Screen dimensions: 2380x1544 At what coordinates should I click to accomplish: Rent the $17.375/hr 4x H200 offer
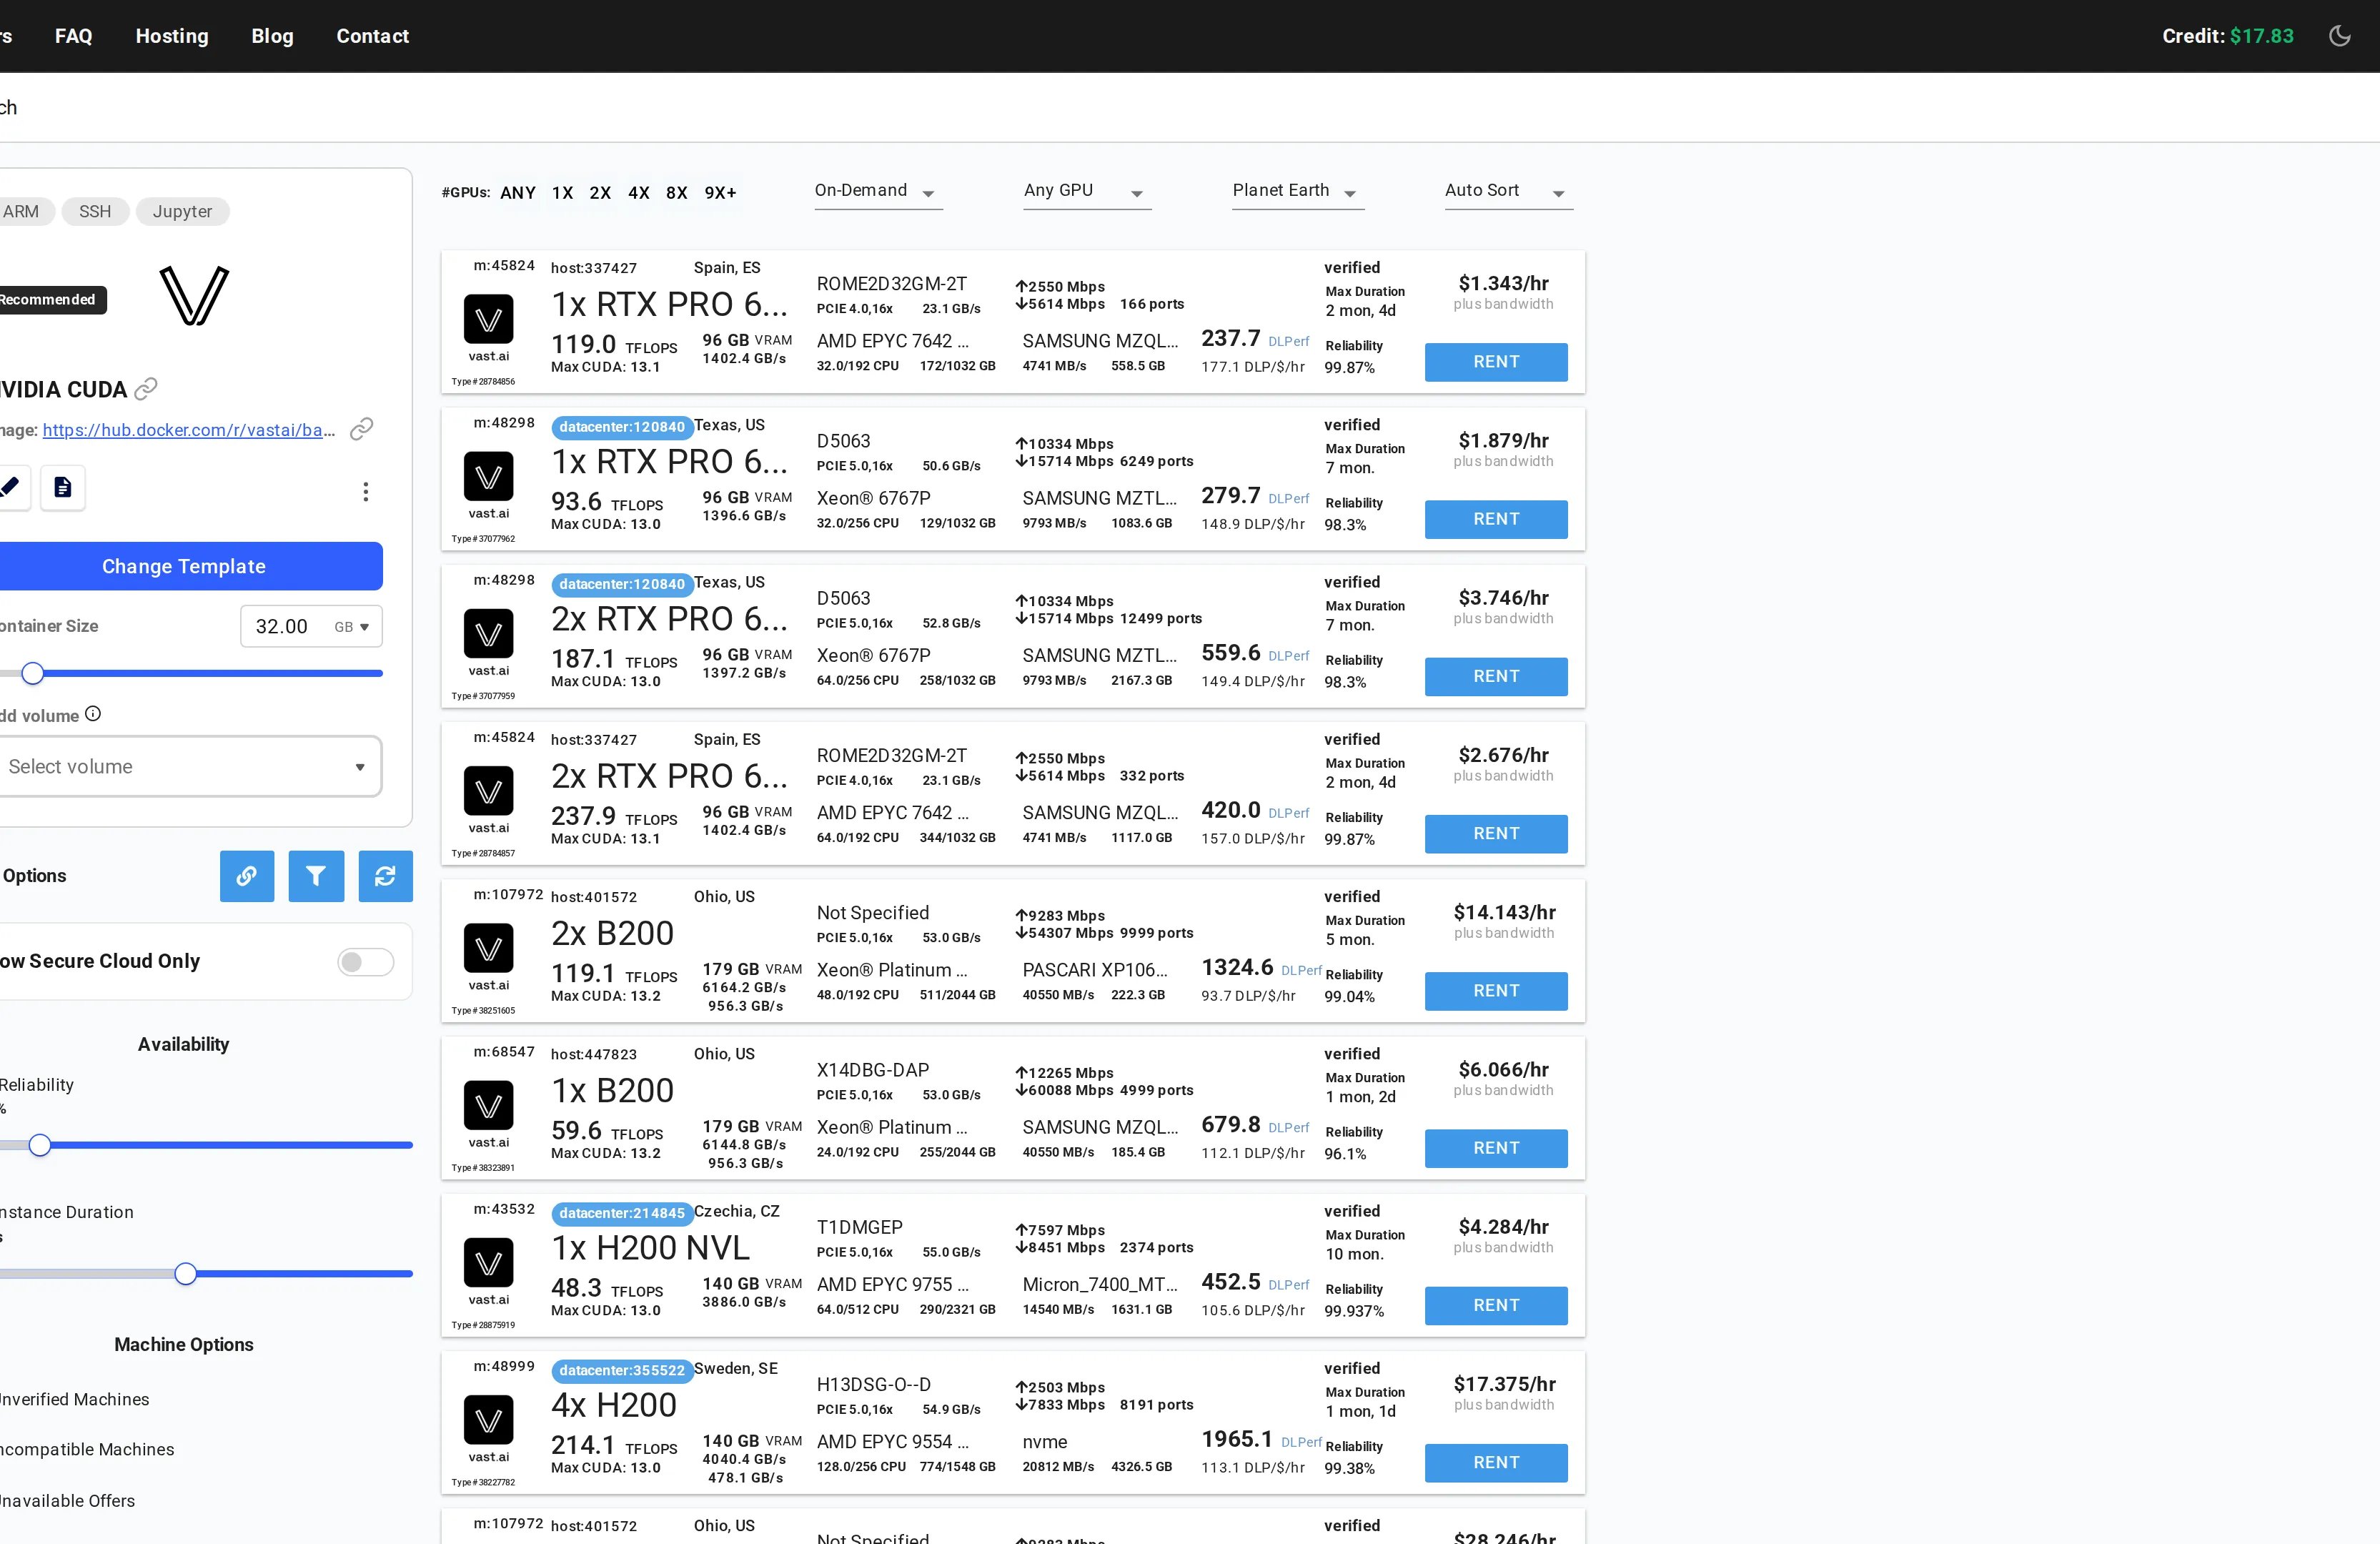point(1496,1463)
